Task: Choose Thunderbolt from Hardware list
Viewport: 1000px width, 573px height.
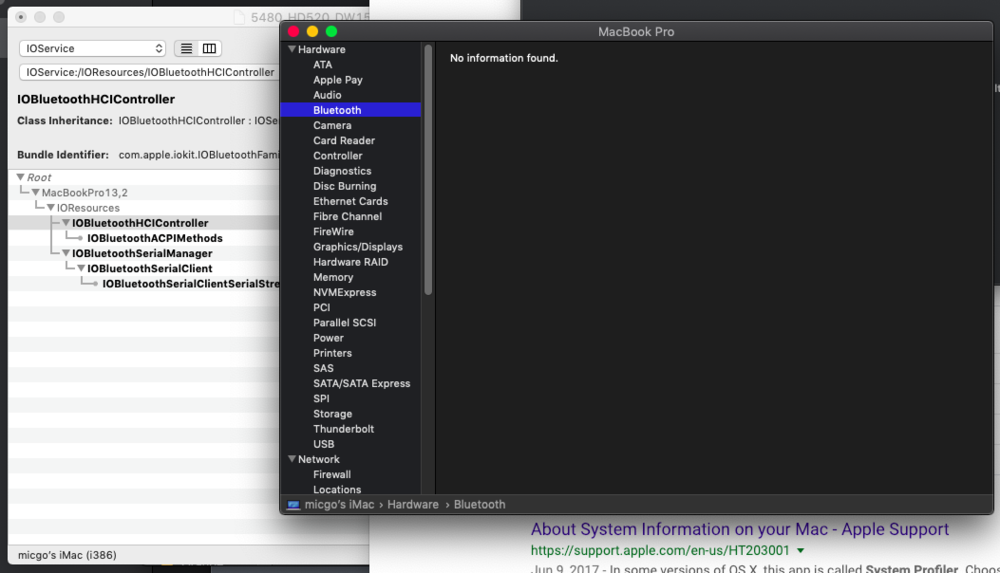Action: pyautogui.click(x=343, y=429)
